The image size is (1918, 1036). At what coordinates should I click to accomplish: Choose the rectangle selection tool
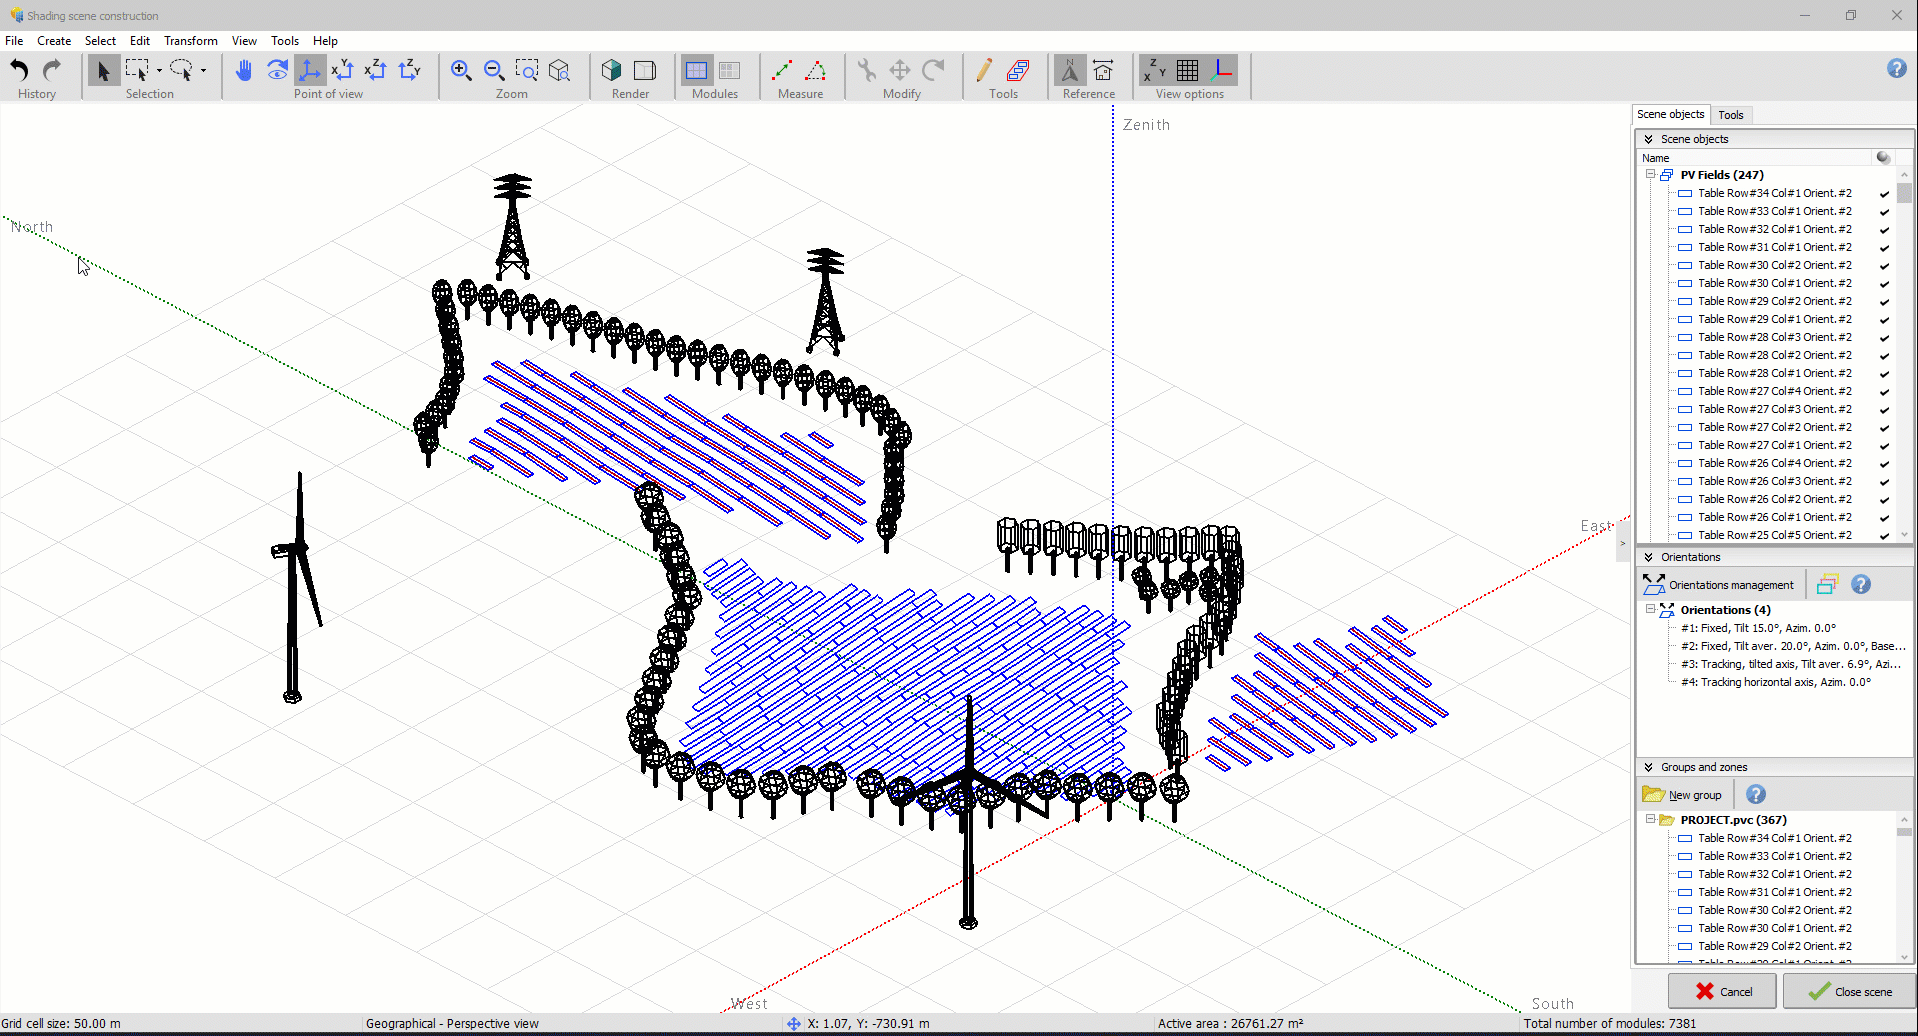click(137, 70)
